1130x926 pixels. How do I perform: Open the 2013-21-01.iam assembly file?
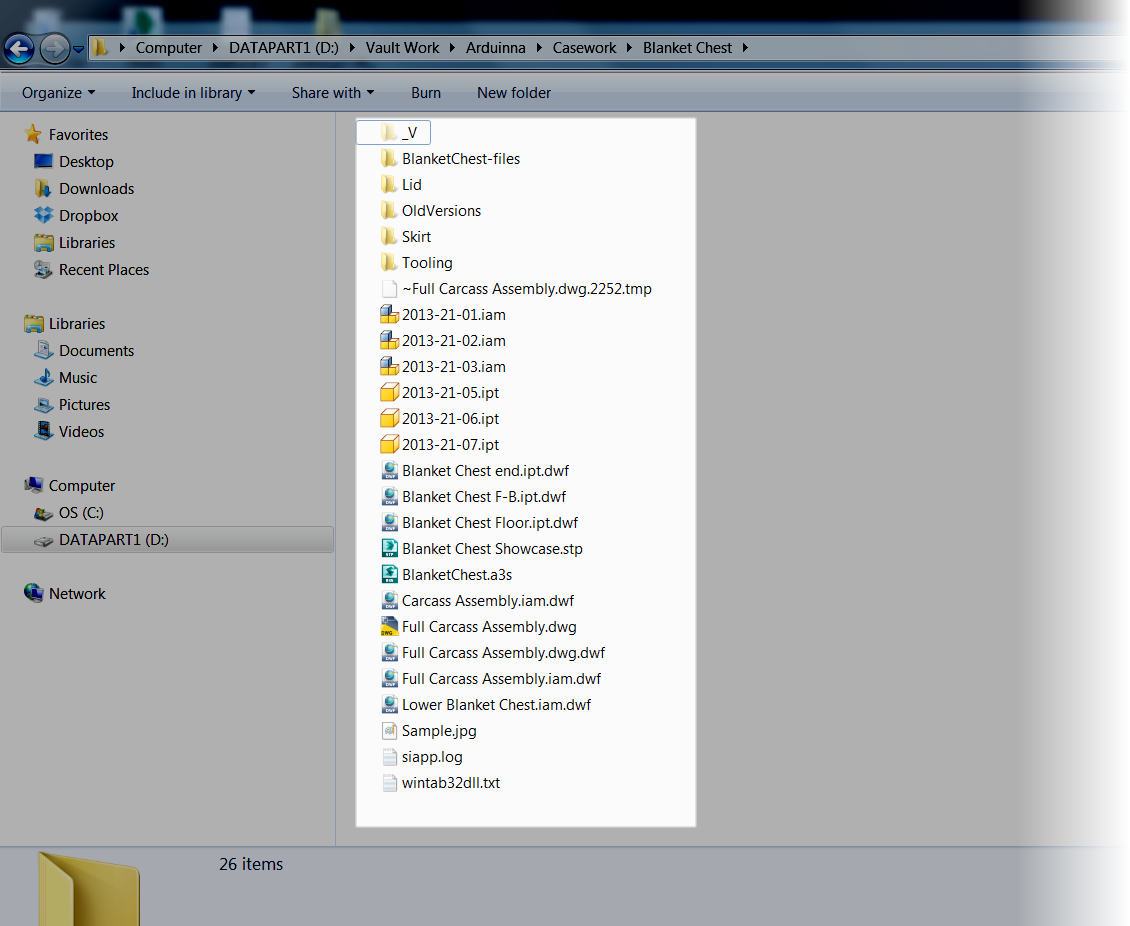coord(453,314)
